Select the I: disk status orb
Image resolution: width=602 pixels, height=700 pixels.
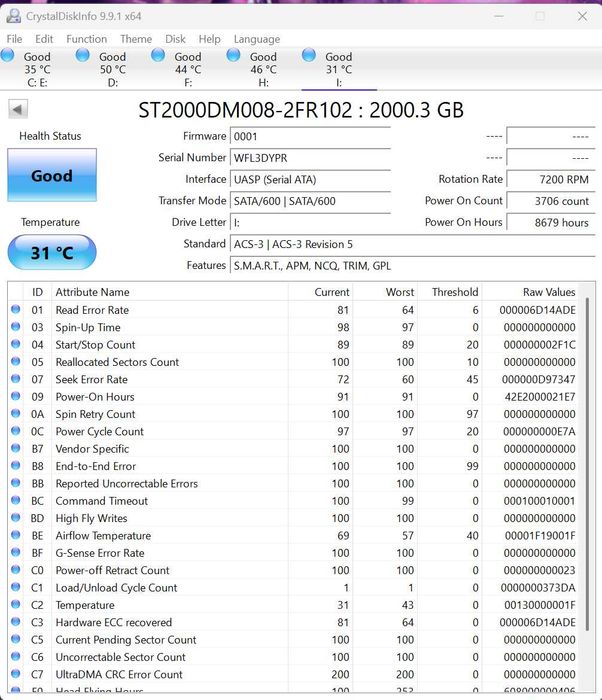coord(309,55)
